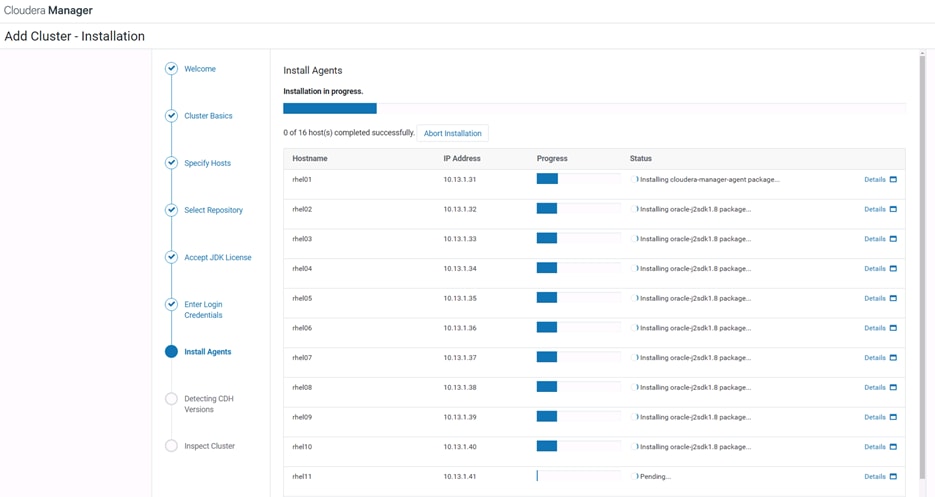This screenshot has height=497, width=935.
Task: Go to the Select Repository step
Action: [213, 210]
